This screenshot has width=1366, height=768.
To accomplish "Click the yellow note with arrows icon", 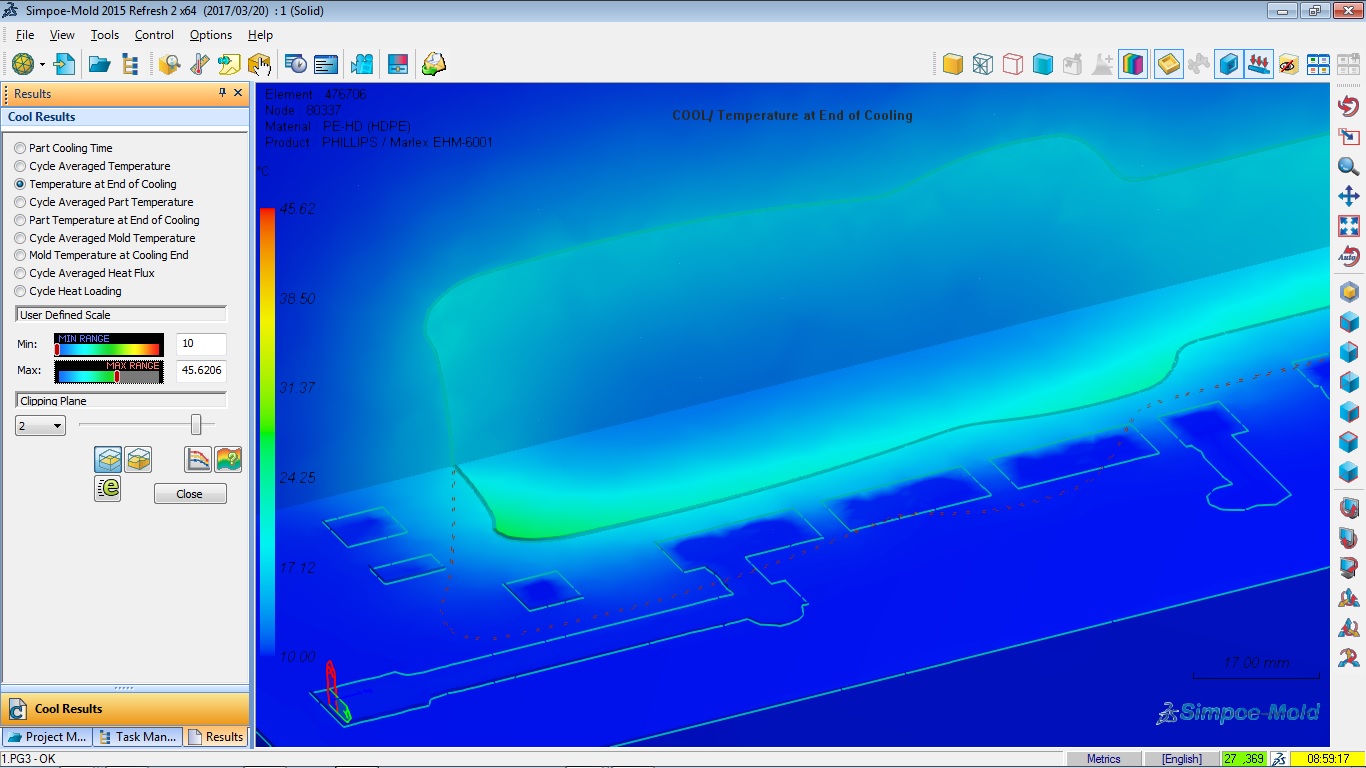I will click(229, 64).
